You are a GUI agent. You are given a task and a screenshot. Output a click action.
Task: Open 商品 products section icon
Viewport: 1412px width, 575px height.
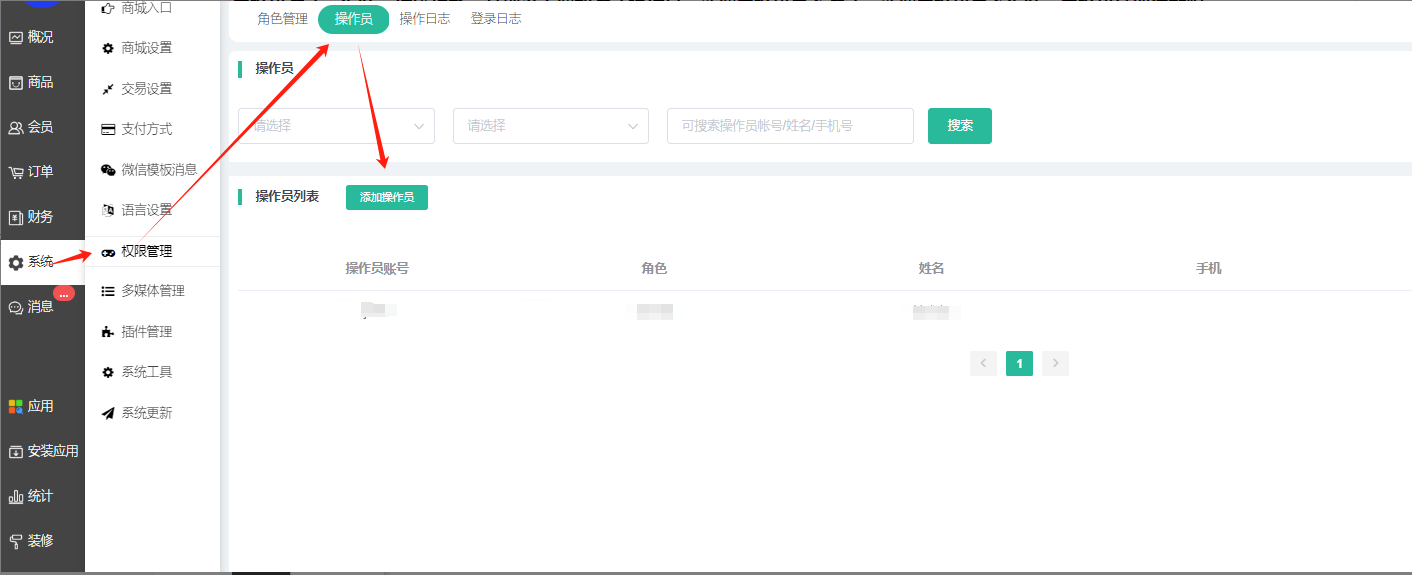(16, 83)
